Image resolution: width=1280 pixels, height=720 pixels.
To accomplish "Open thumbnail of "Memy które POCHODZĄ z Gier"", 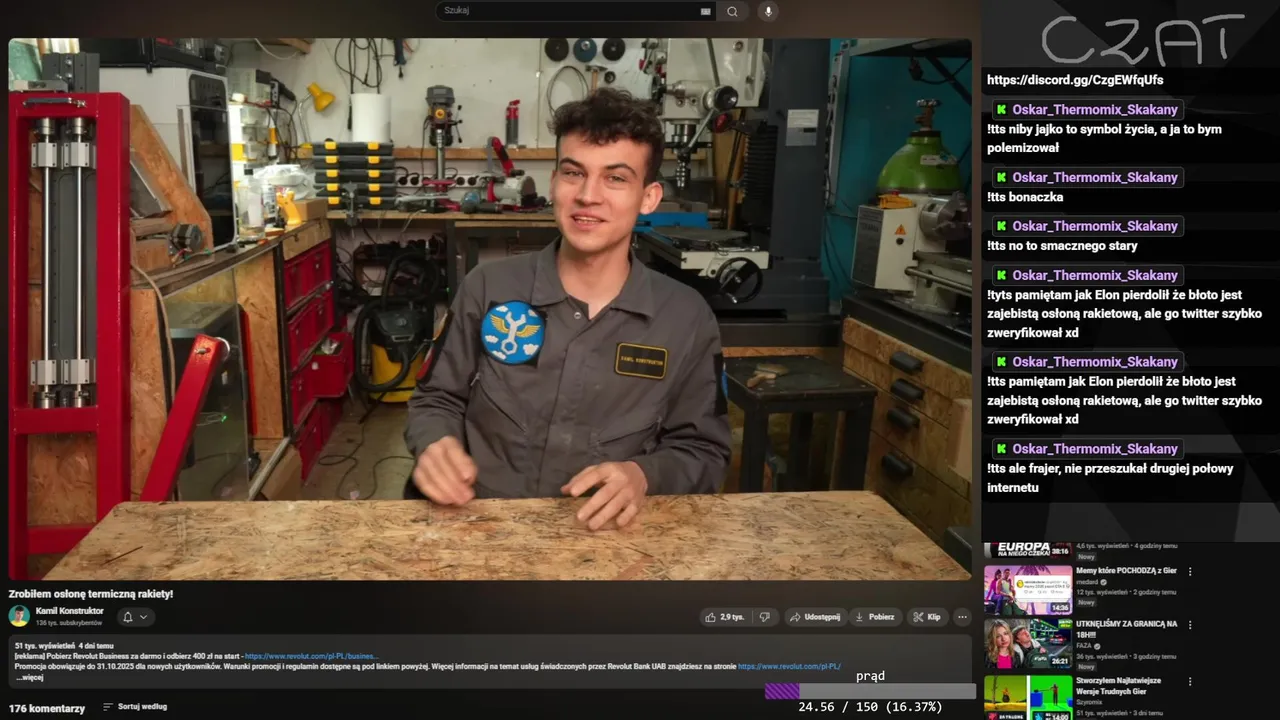I will pos(1028,590).
